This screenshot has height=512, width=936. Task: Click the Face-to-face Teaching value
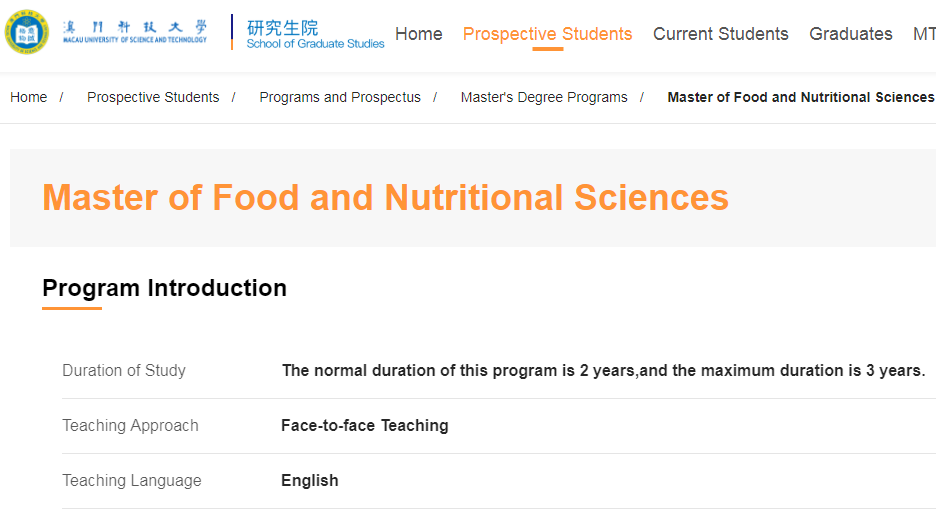click(365, 425)
